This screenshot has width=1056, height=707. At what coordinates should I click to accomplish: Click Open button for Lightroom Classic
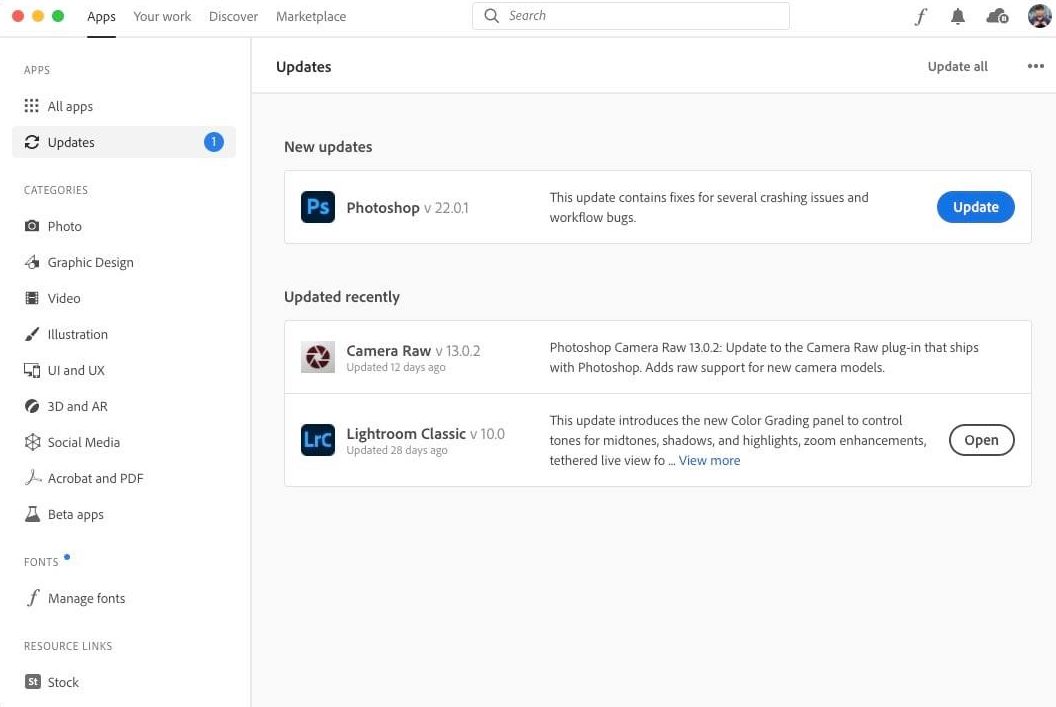click(981, 440)
